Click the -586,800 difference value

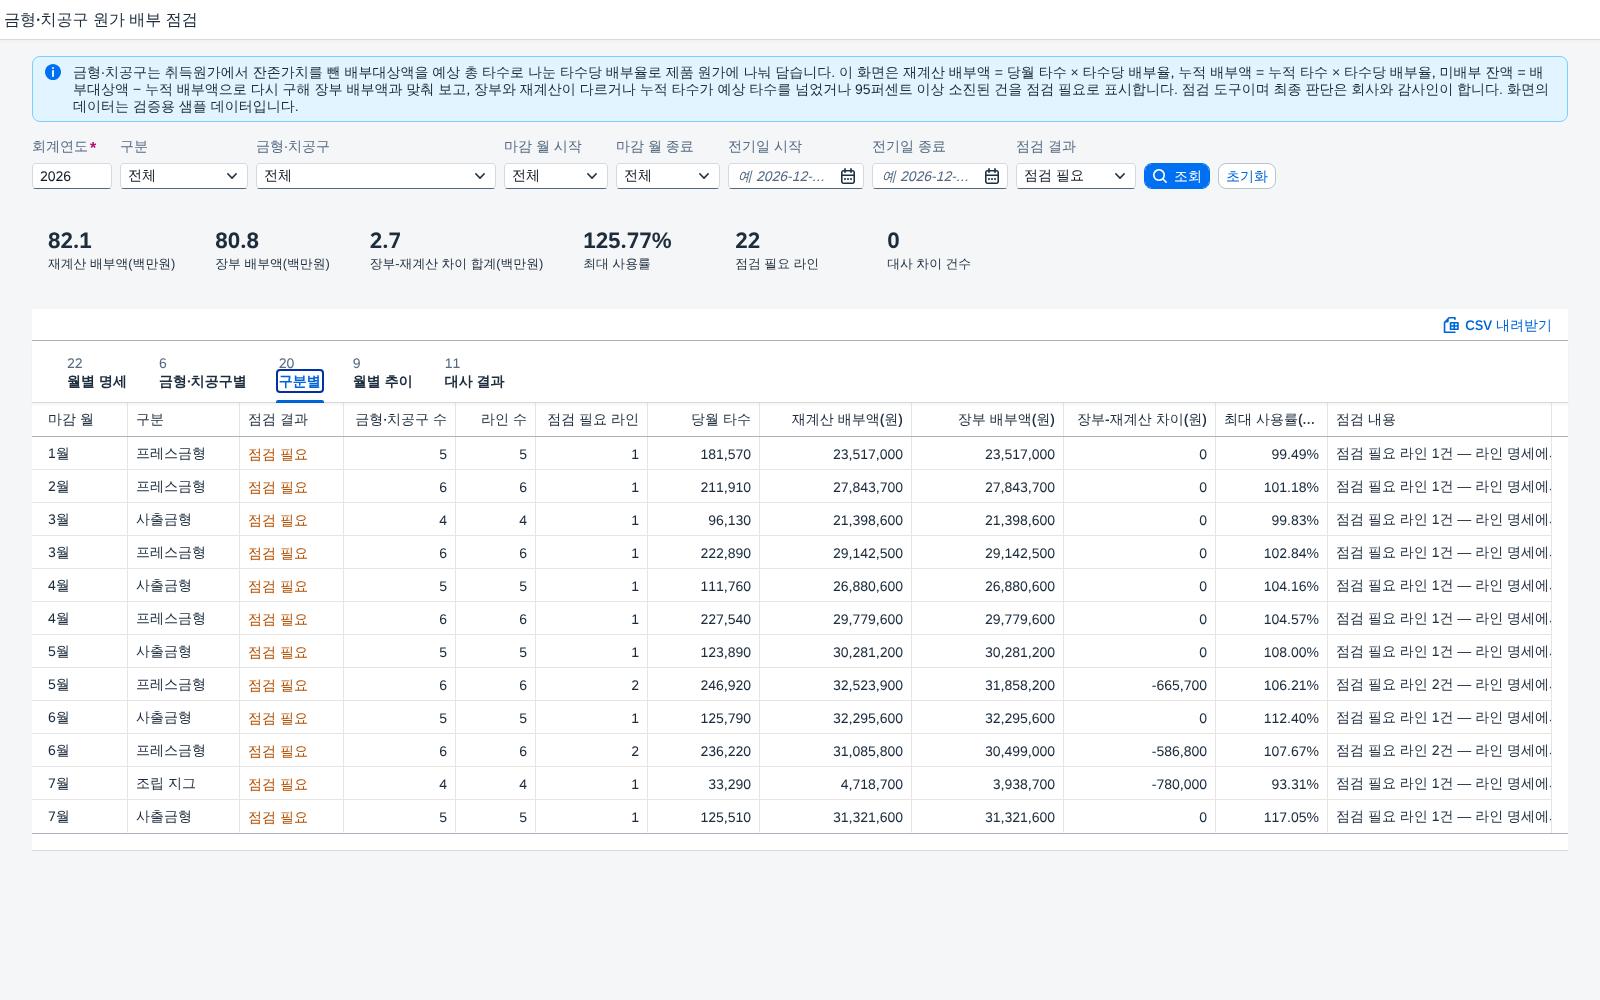coord(1179,751)
